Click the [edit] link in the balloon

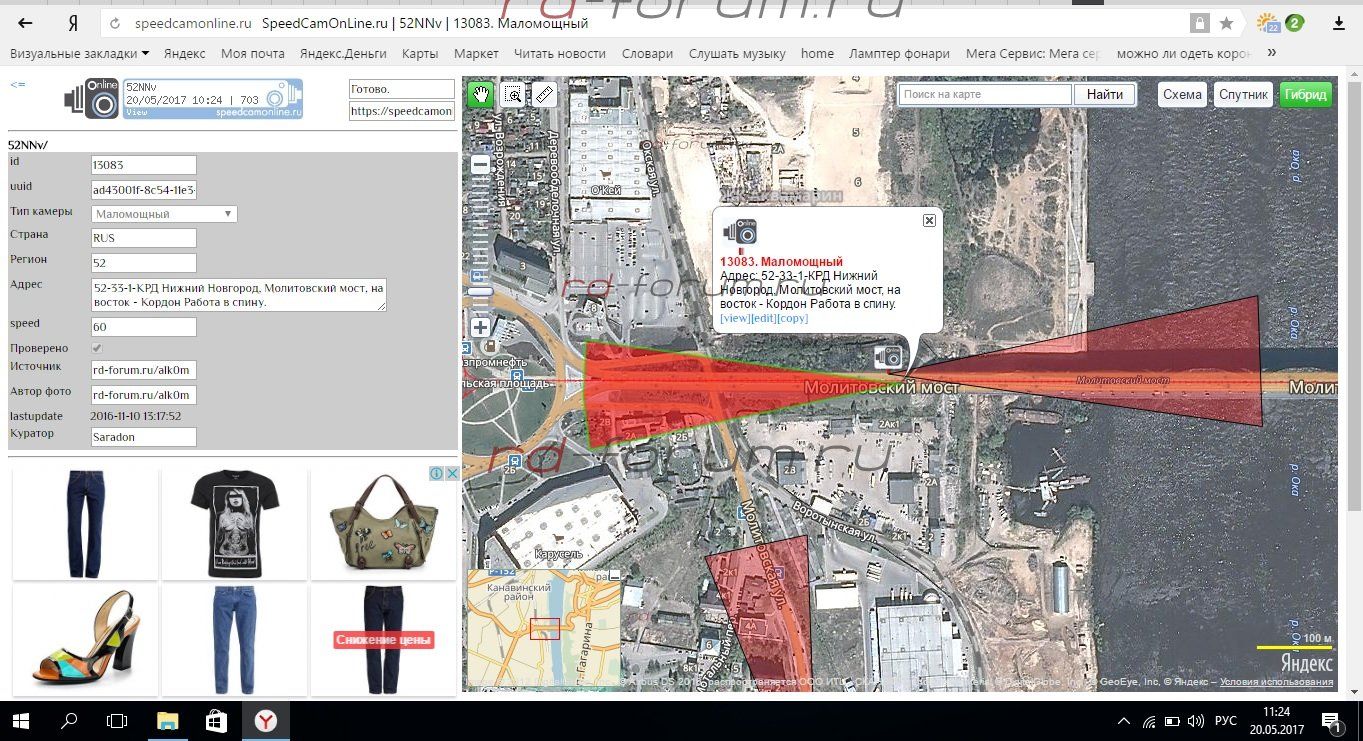765,318
